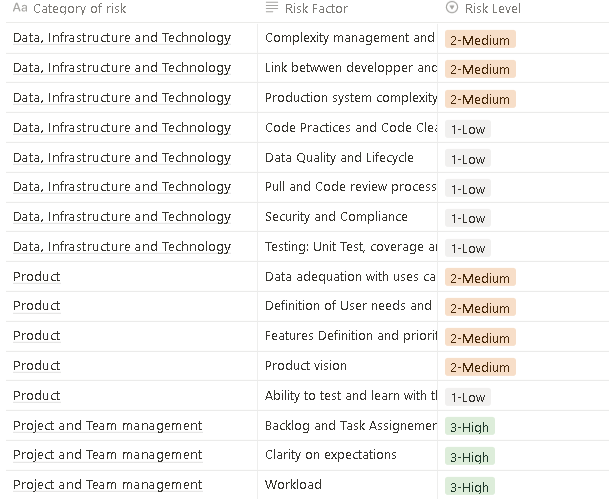The width and height of the screenshot is (609, 499).
Task: Open the Risk Factor column header menu
Action: pos(316,9)
